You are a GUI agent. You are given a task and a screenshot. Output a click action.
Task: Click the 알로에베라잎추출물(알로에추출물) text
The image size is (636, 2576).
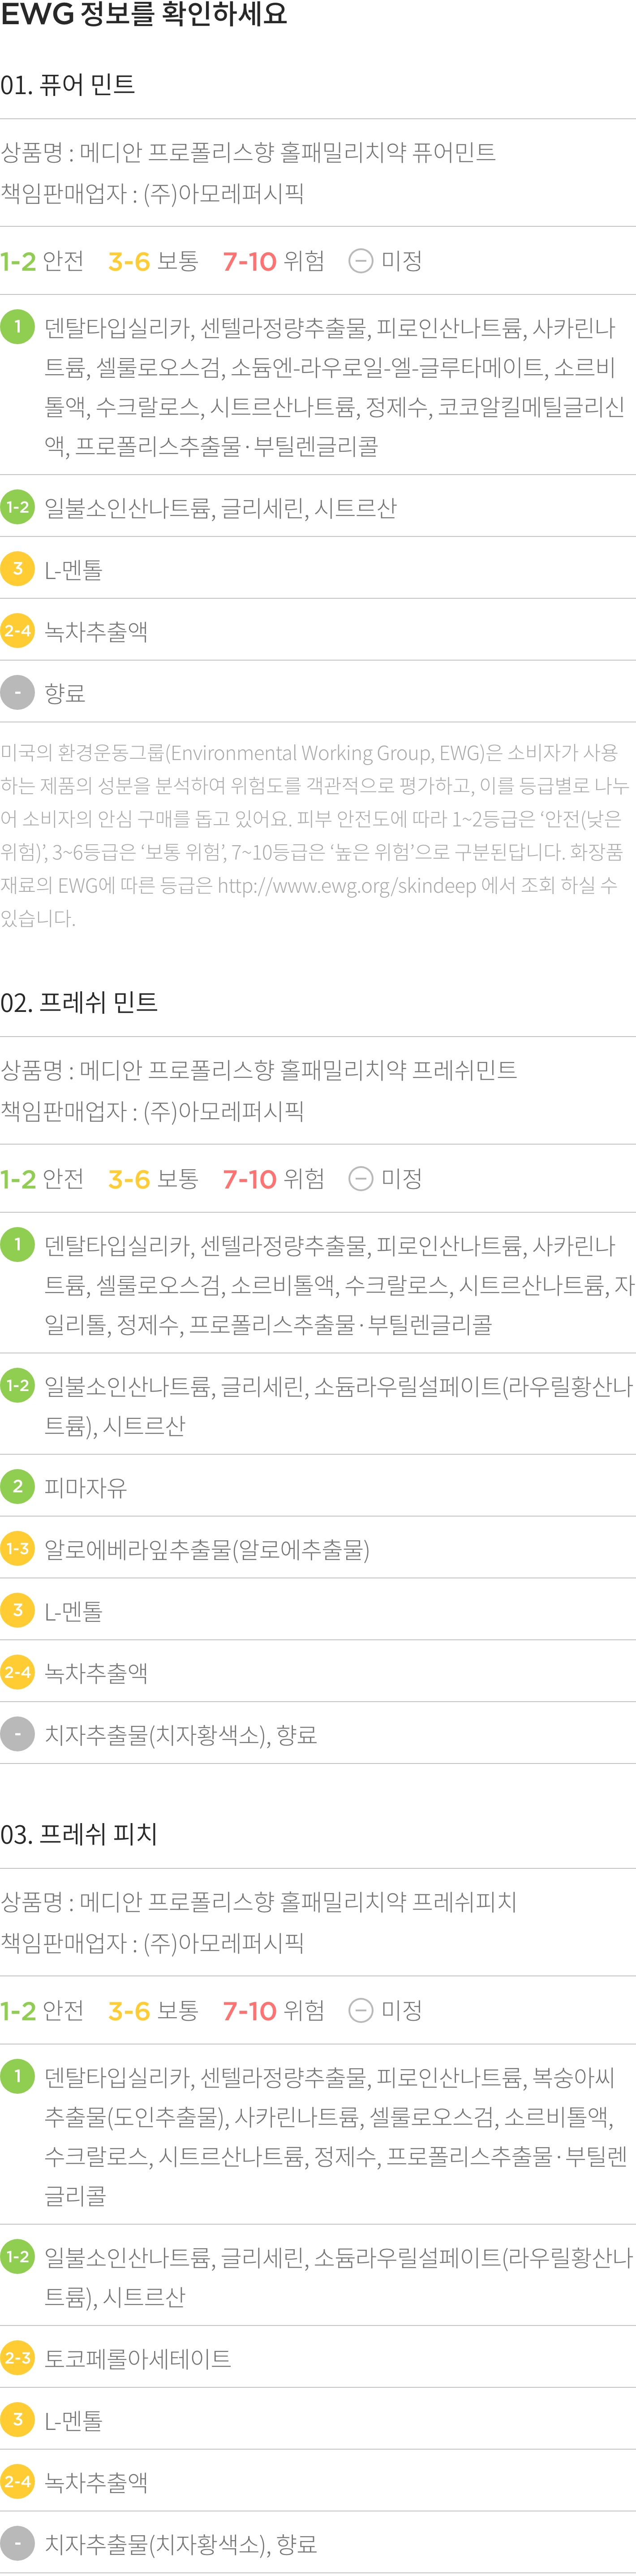(x=207, y=1549)
